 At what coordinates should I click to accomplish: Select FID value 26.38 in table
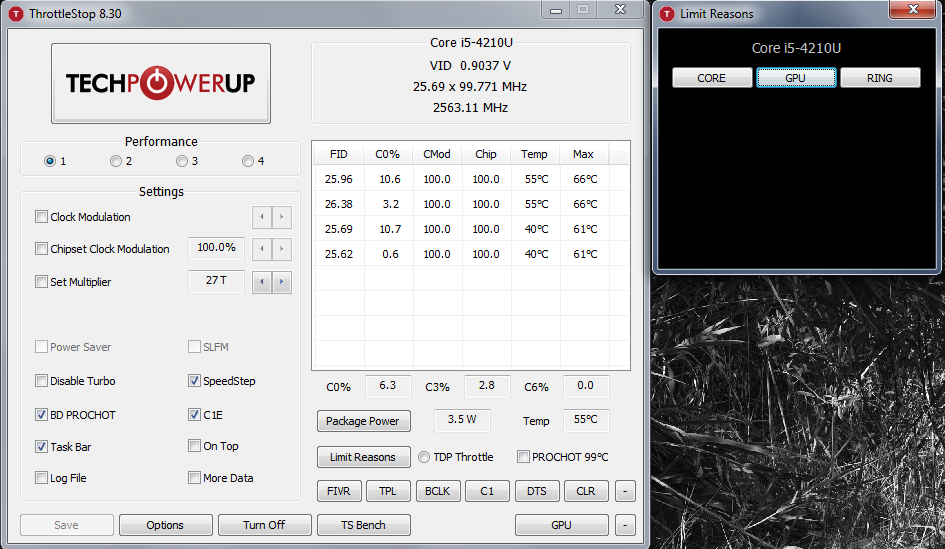[x=339, y=204]
